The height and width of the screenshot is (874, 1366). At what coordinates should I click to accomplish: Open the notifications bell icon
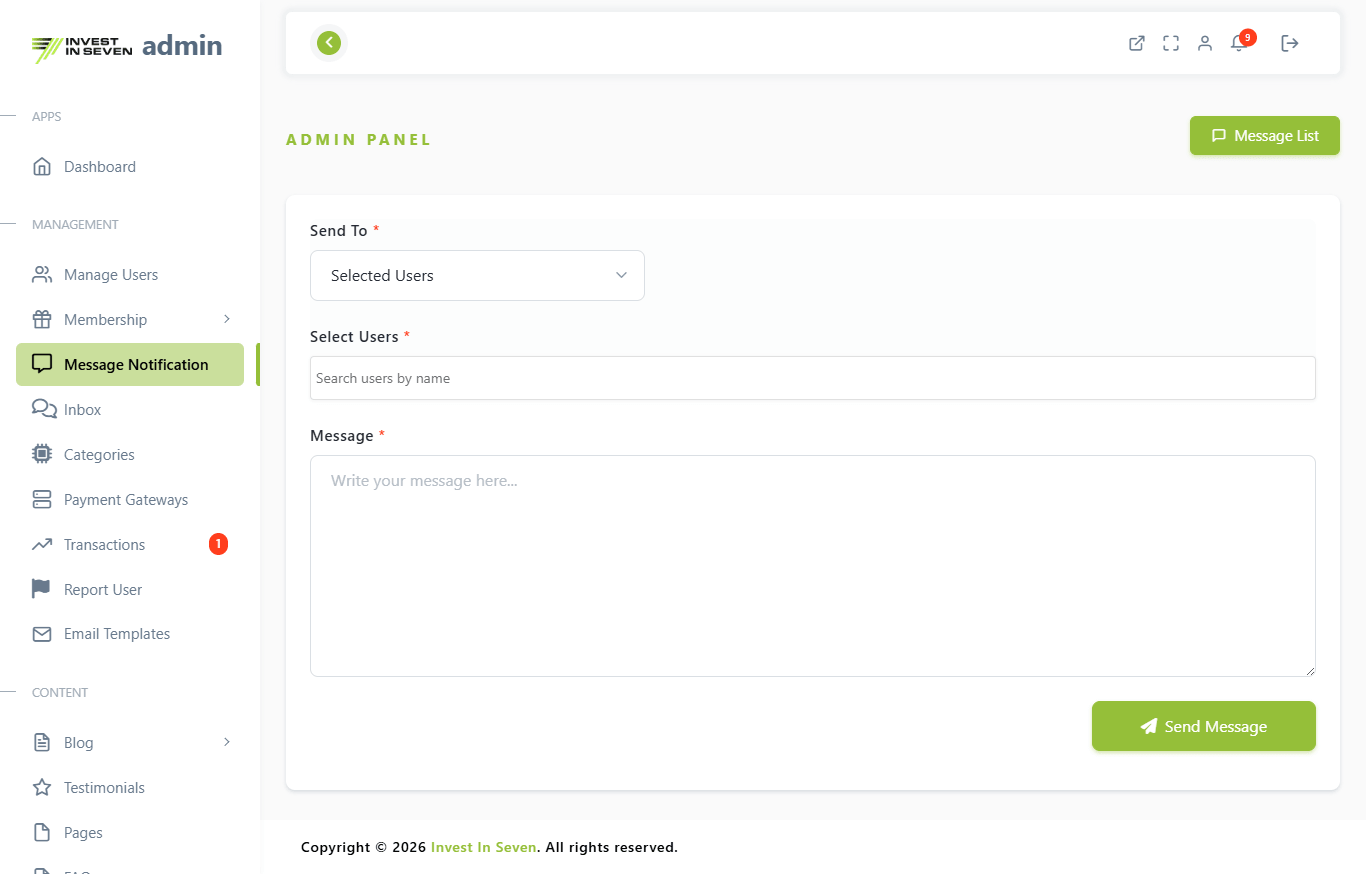click(1239, 43)
